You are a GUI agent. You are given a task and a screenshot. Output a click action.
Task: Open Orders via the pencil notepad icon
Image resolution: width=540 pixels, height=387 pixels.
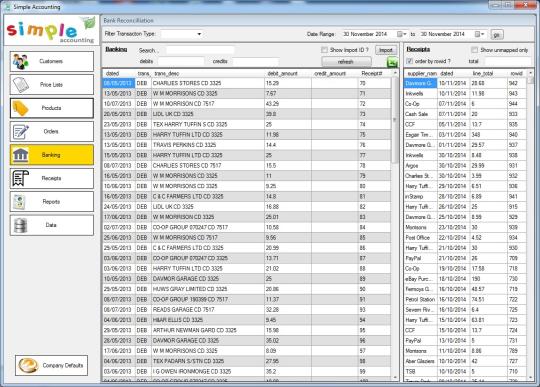pos(20,132)
